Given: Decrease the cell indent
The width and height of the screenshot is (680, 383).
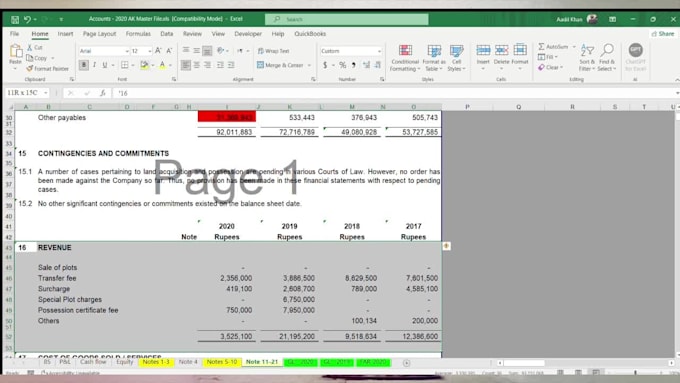Looking at the screenshot, I should (x=220, y=65).
